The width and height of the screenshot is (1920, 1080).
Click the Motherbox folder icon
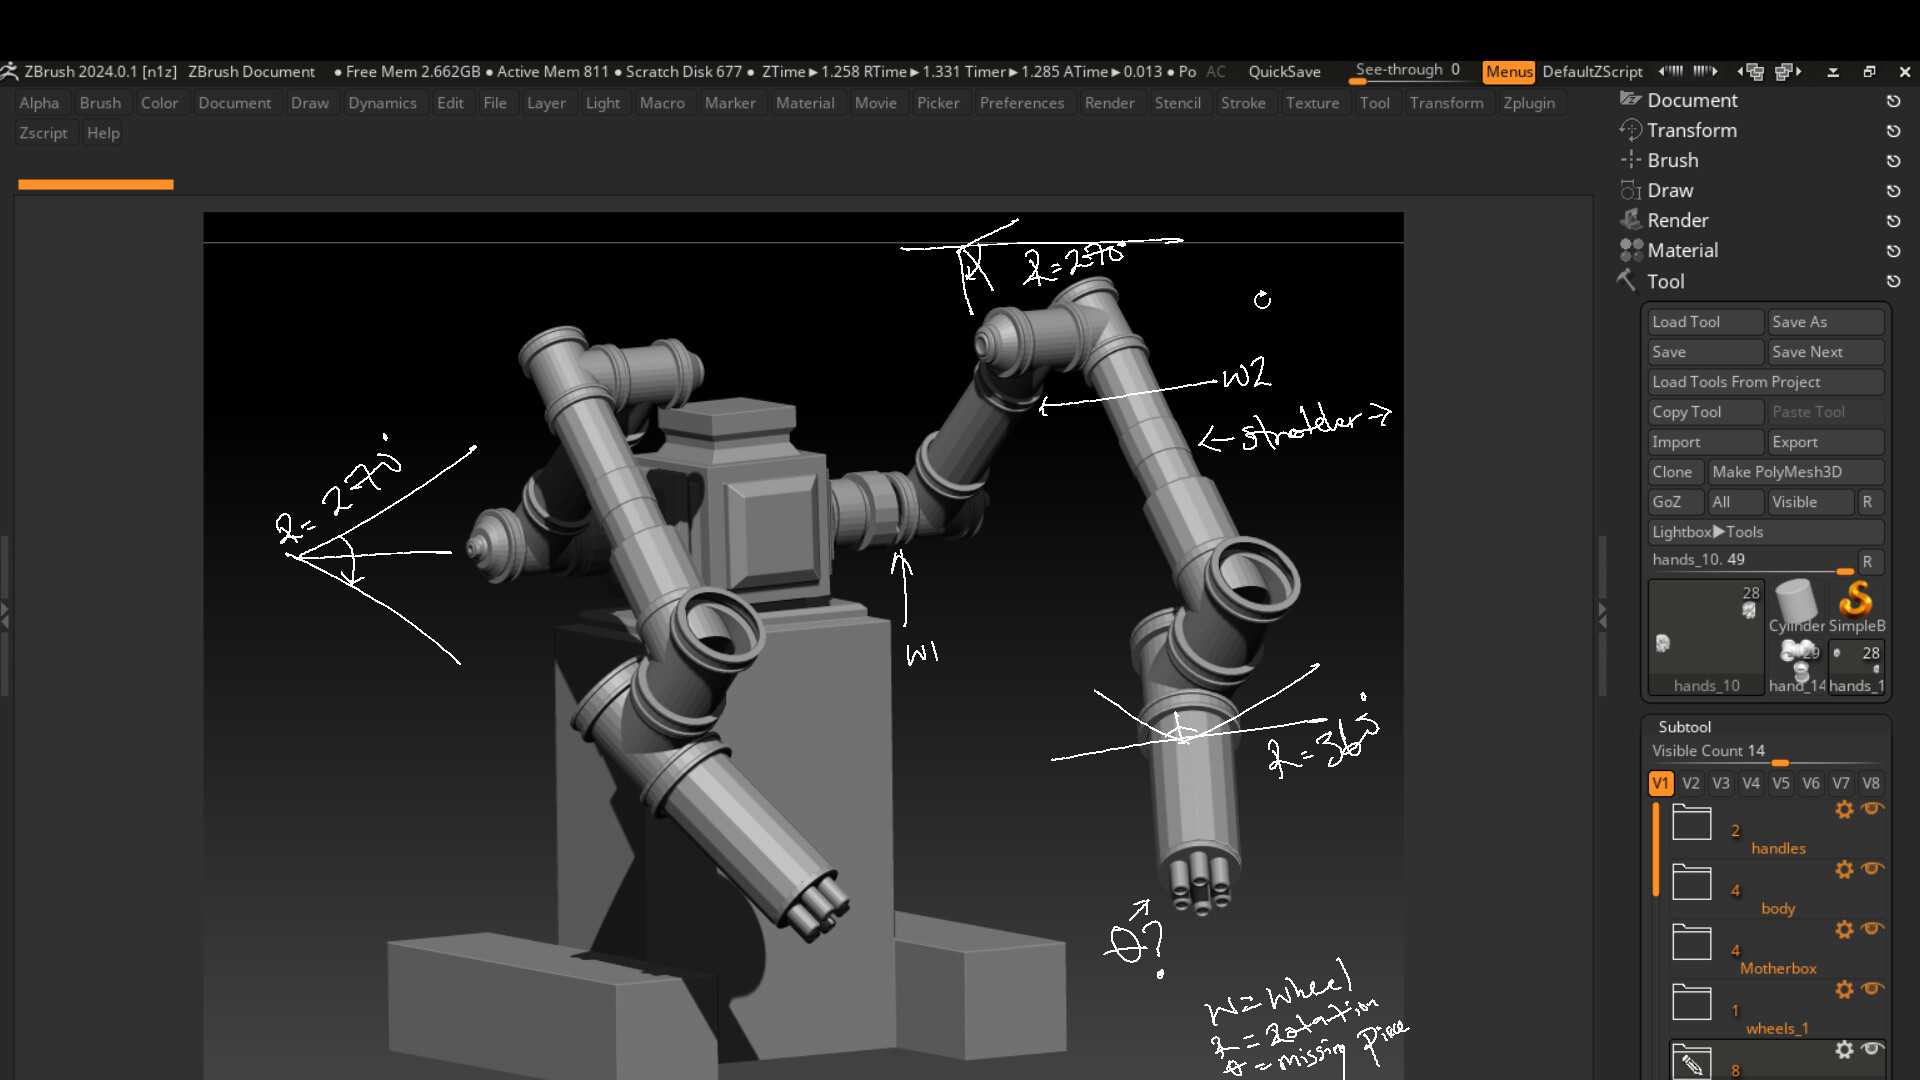(1691, 943)
